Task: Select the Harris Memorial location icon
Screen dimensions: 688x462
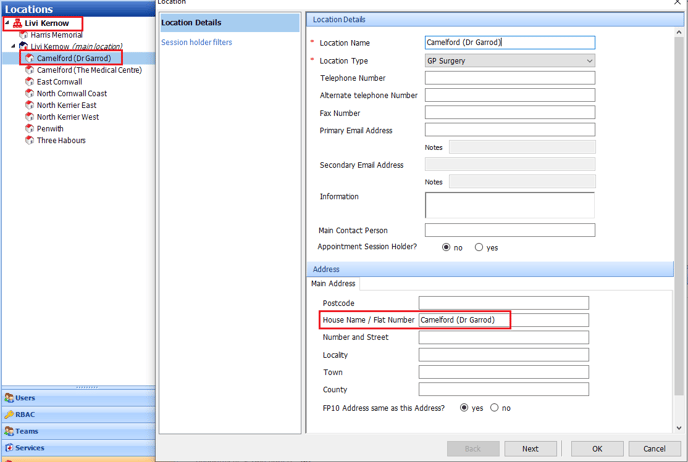Action: [23, 35]
